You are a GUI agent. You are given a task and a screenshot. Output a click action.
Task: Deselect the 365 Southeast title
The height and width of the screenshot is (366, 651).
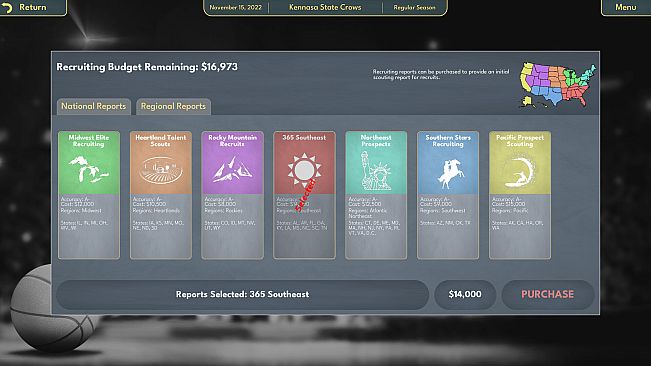coord(304,137)
